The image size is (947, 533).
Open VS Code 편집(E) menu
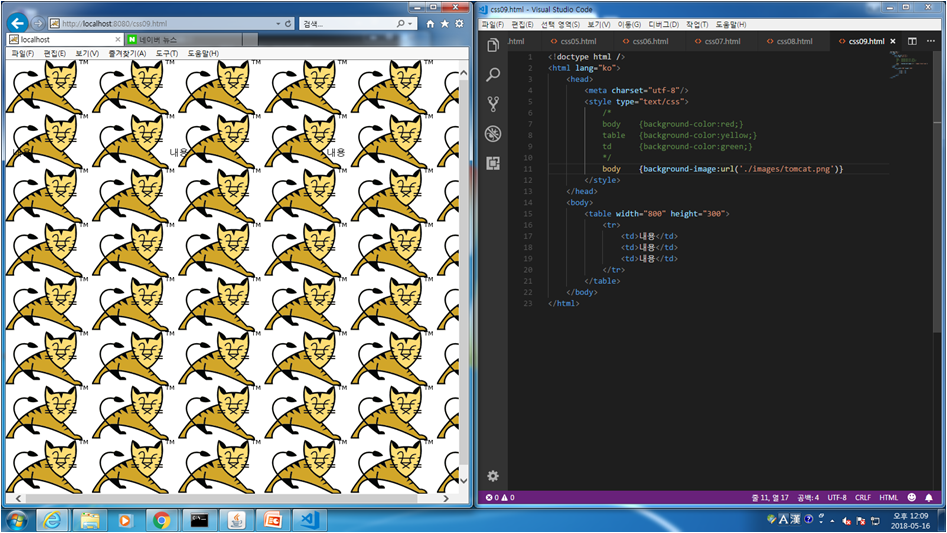point(522,24)
